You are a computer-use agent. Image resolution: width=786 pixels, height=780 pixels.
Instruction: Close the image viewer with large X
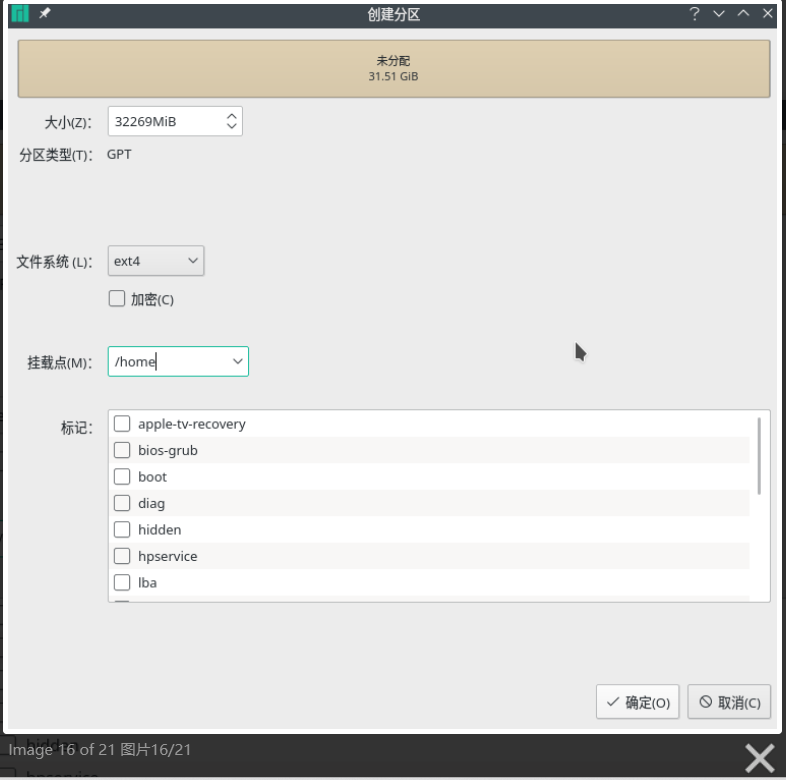pyautogui.click(x=759, y=758)
